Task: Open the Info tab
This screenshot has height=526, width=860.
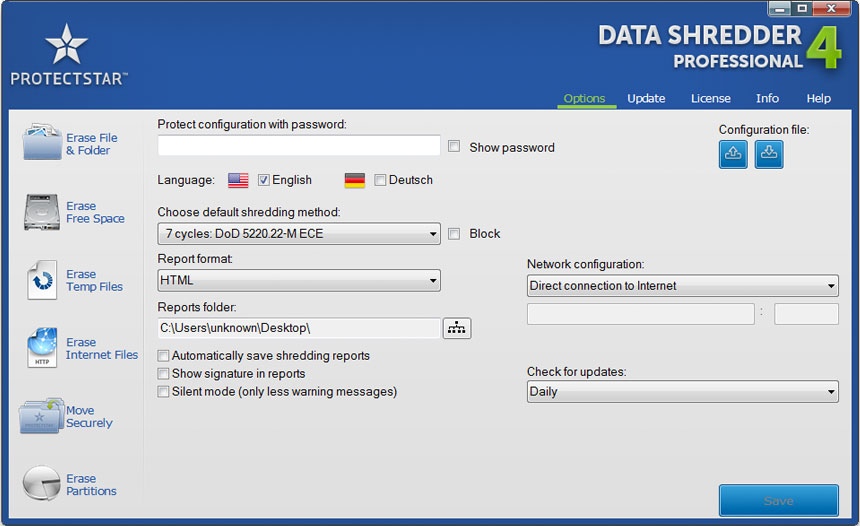Action: [x=767, y=98]
